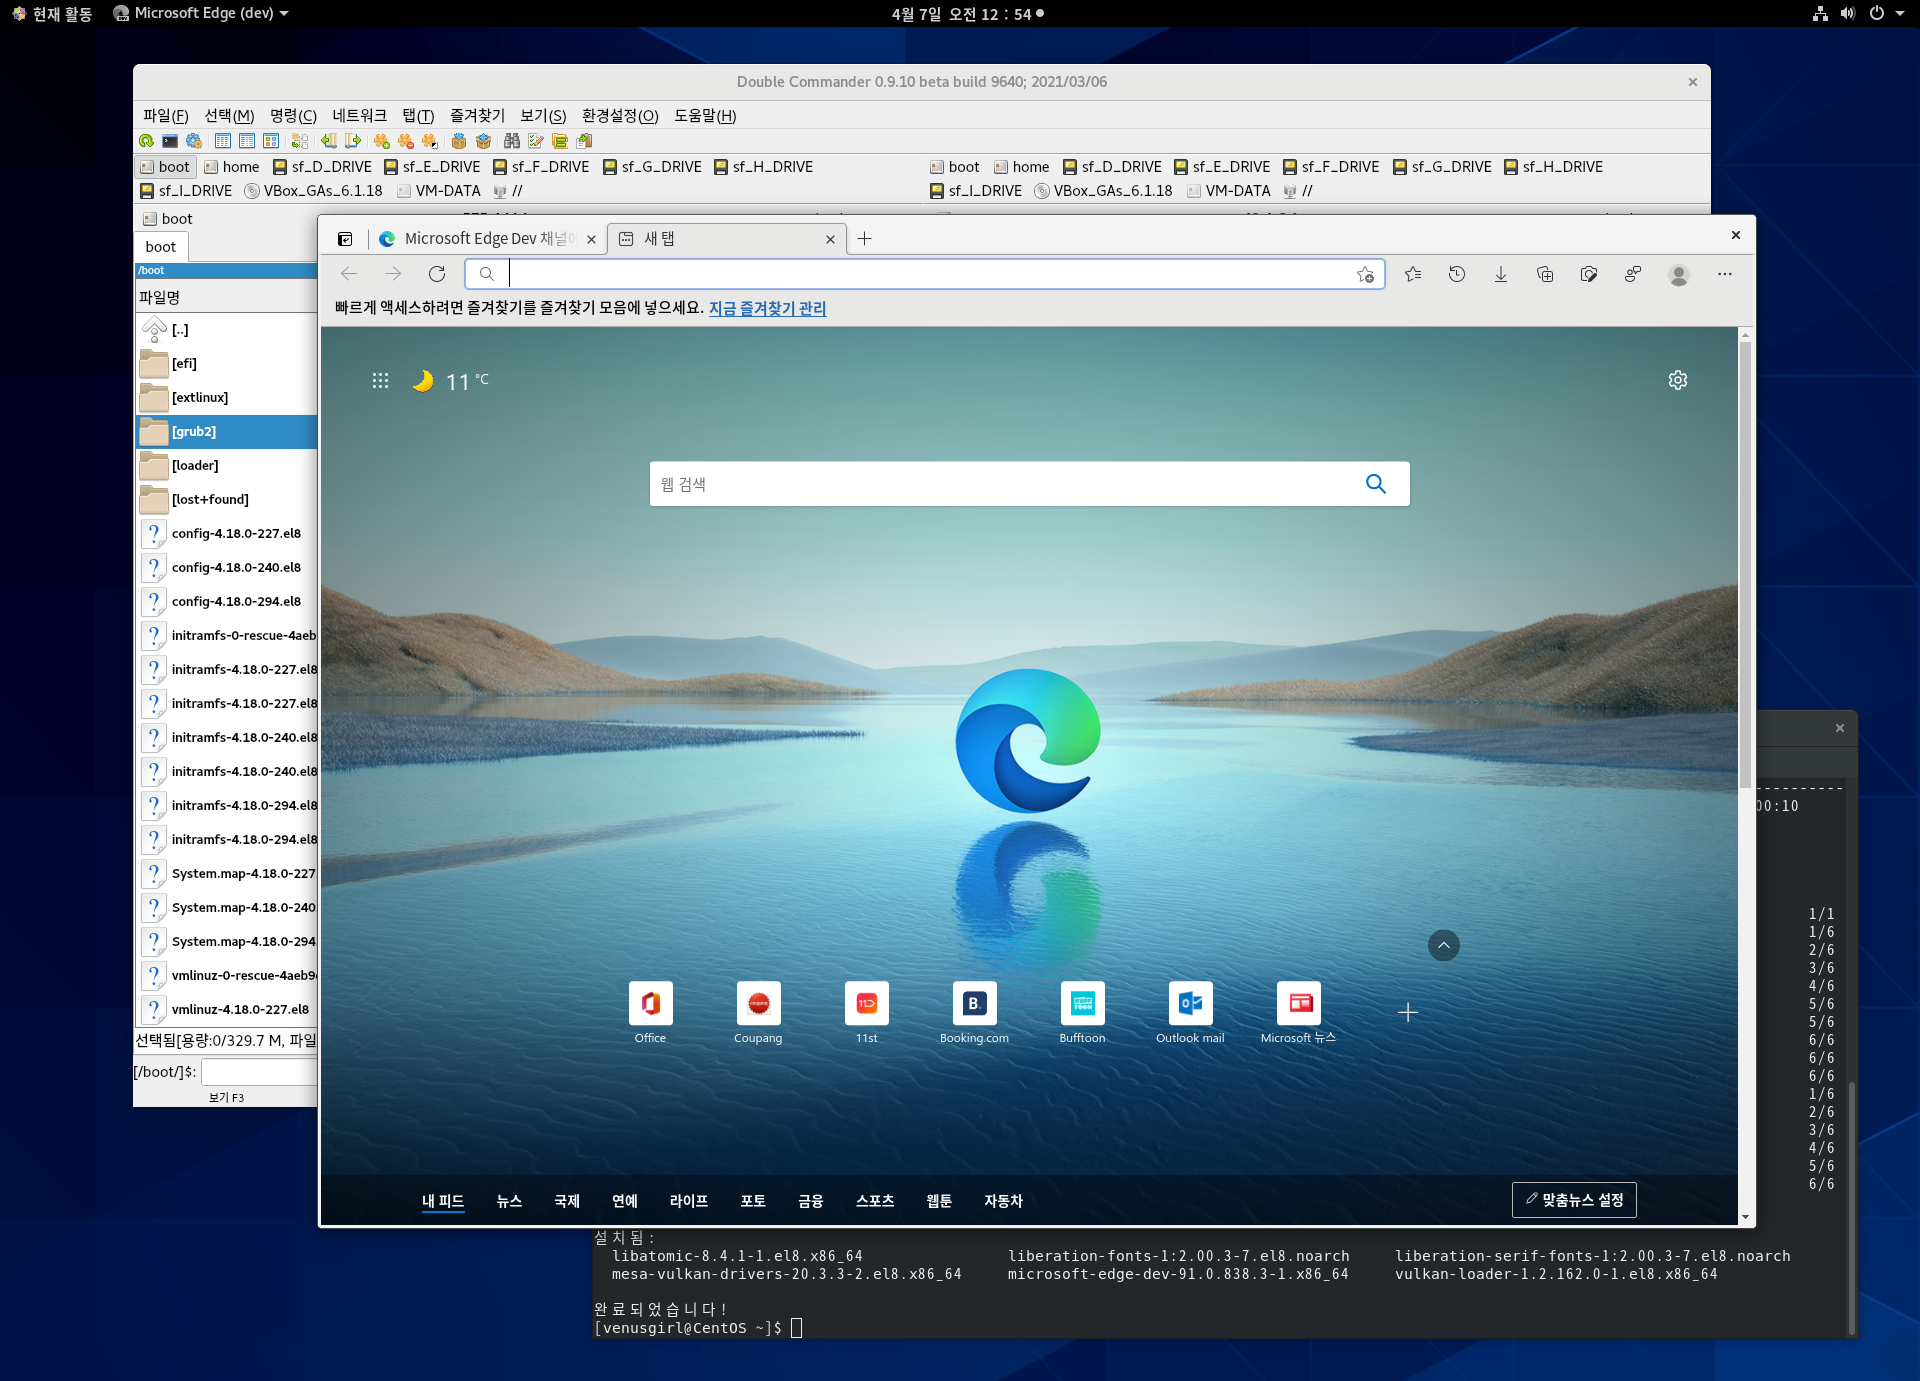The image size is (1920, 1381).
Task: Click the Double Commander command line input
Action: (259, 1072)
